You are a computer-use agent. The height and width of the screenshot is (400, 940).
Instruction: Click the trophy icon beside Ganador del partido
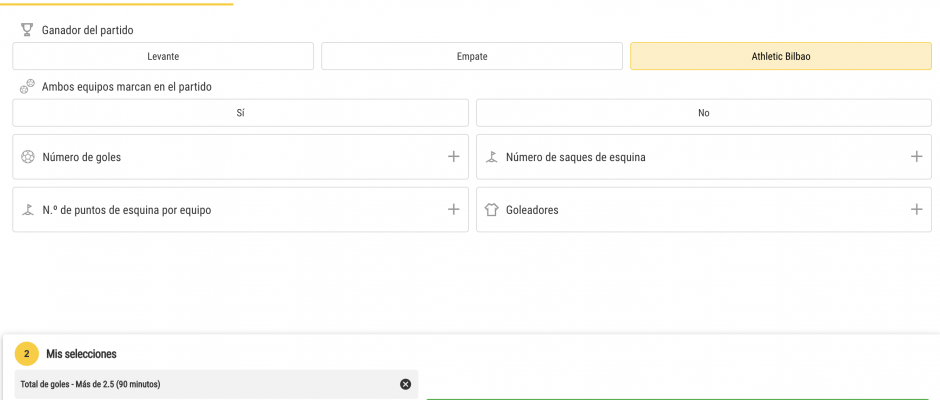[26, 29]
